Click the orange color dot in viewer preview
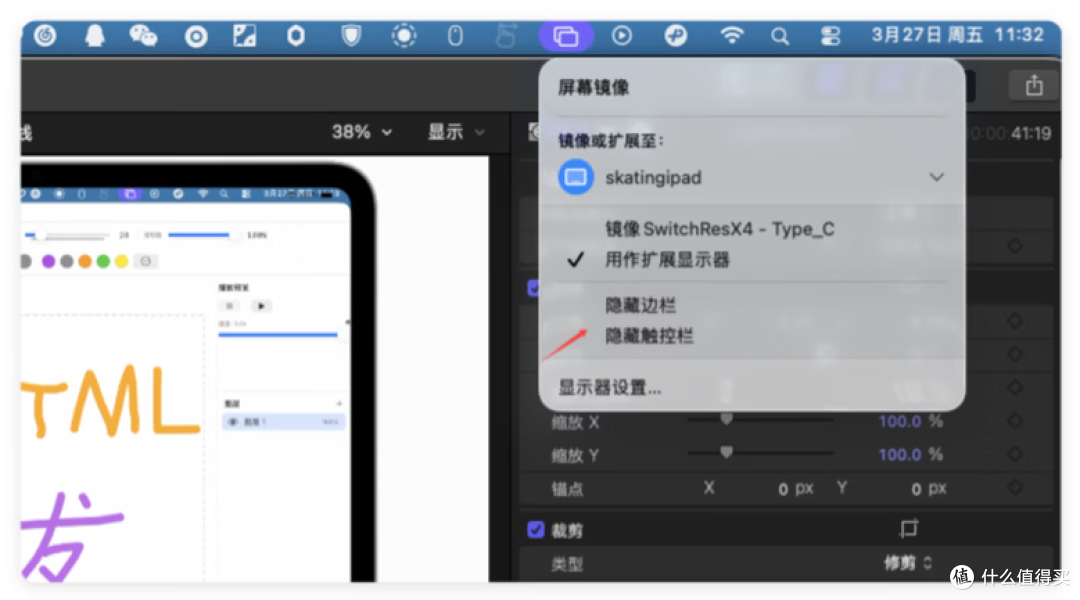 (x=85, y=261)
